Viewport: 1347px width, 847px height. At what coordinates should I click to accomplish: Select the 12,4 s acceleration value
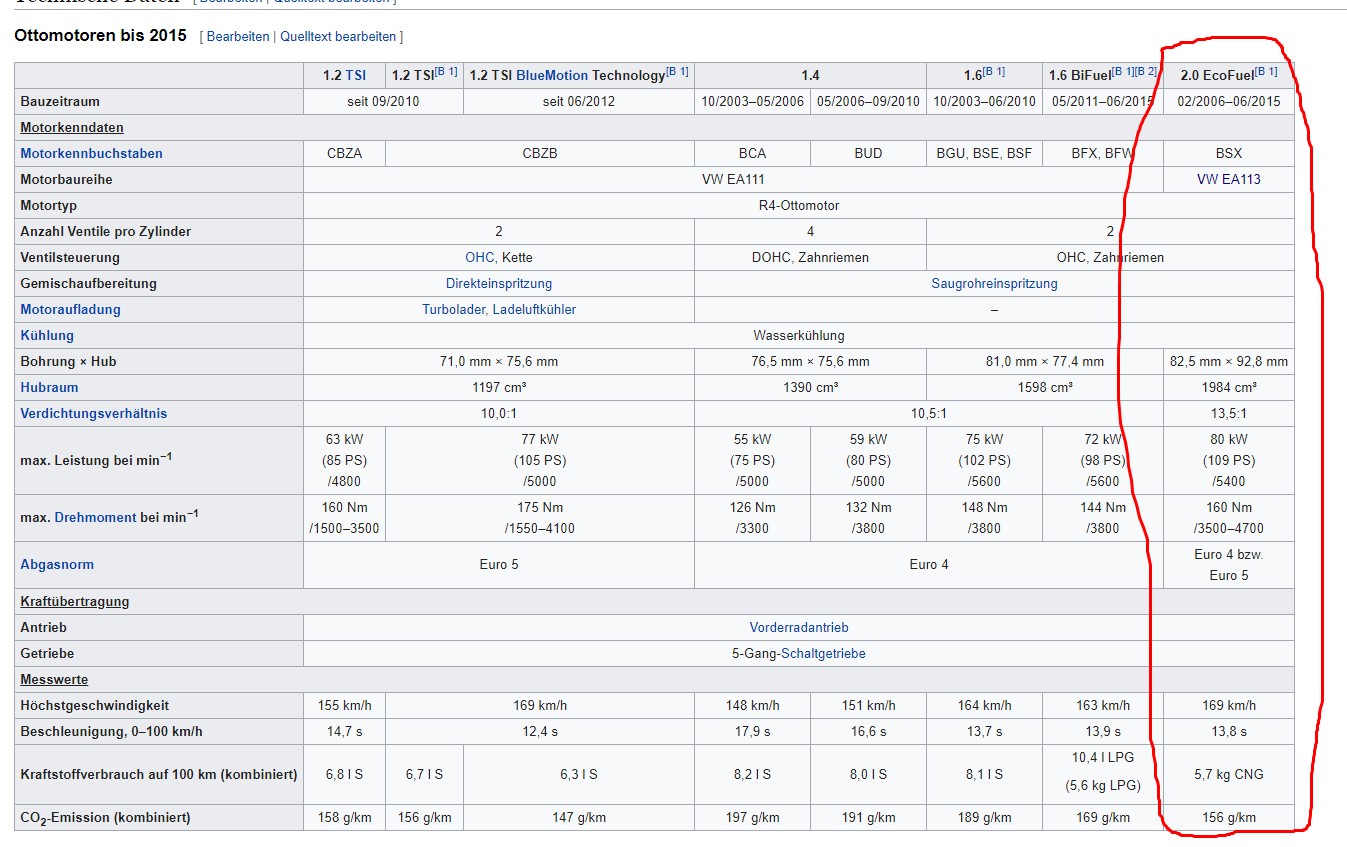pyautogui.click(x=540, y=731)
